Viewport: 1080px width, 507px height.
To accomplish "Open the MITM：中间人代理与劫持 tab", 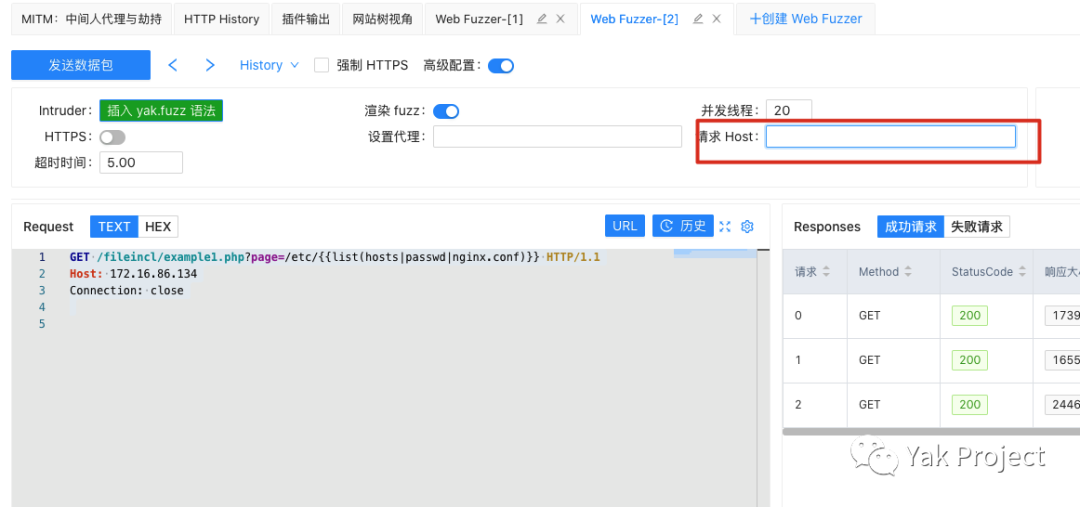I will pos(91,19).
